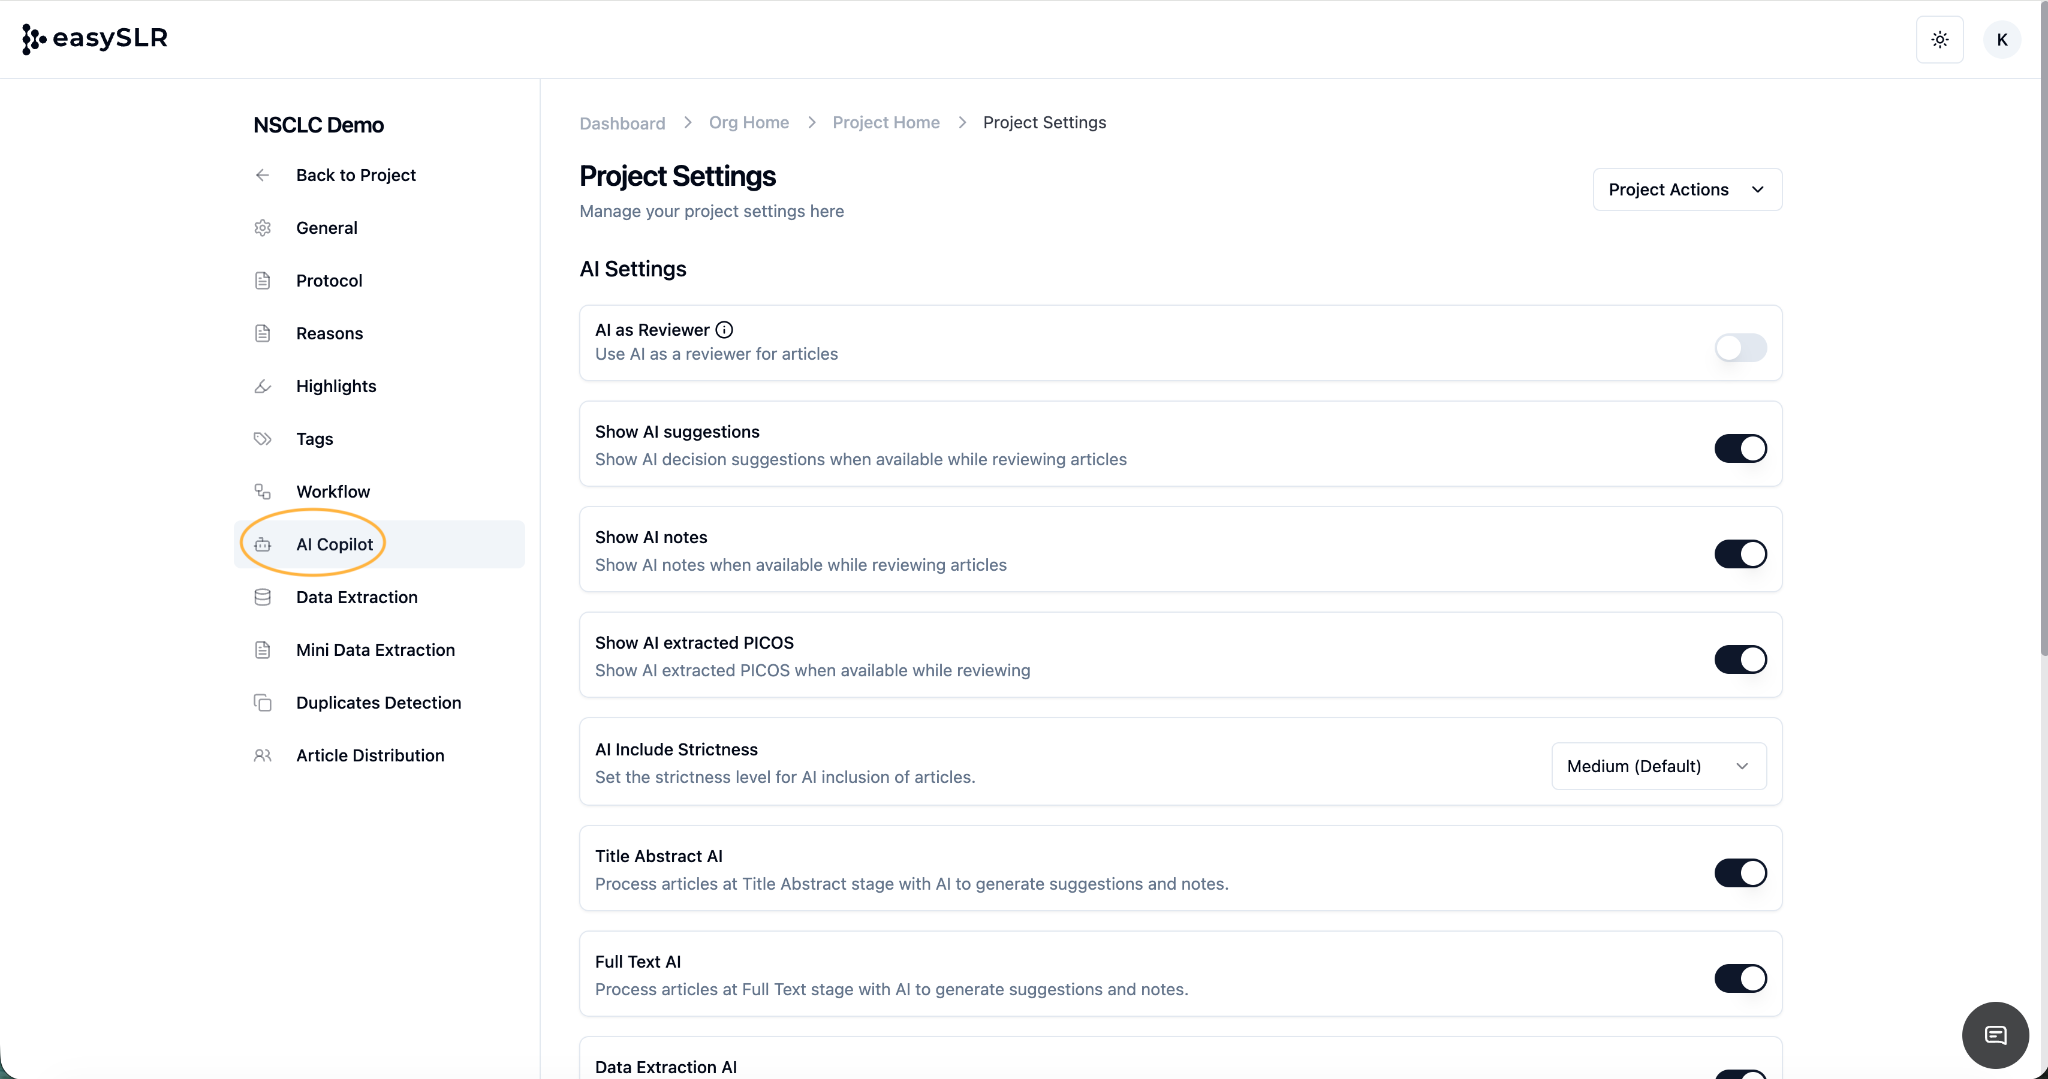Go to Org Home breadcrumb link
Image resolution: width=2048 pixels, height=1079 pixels.
tap(748, 123)
